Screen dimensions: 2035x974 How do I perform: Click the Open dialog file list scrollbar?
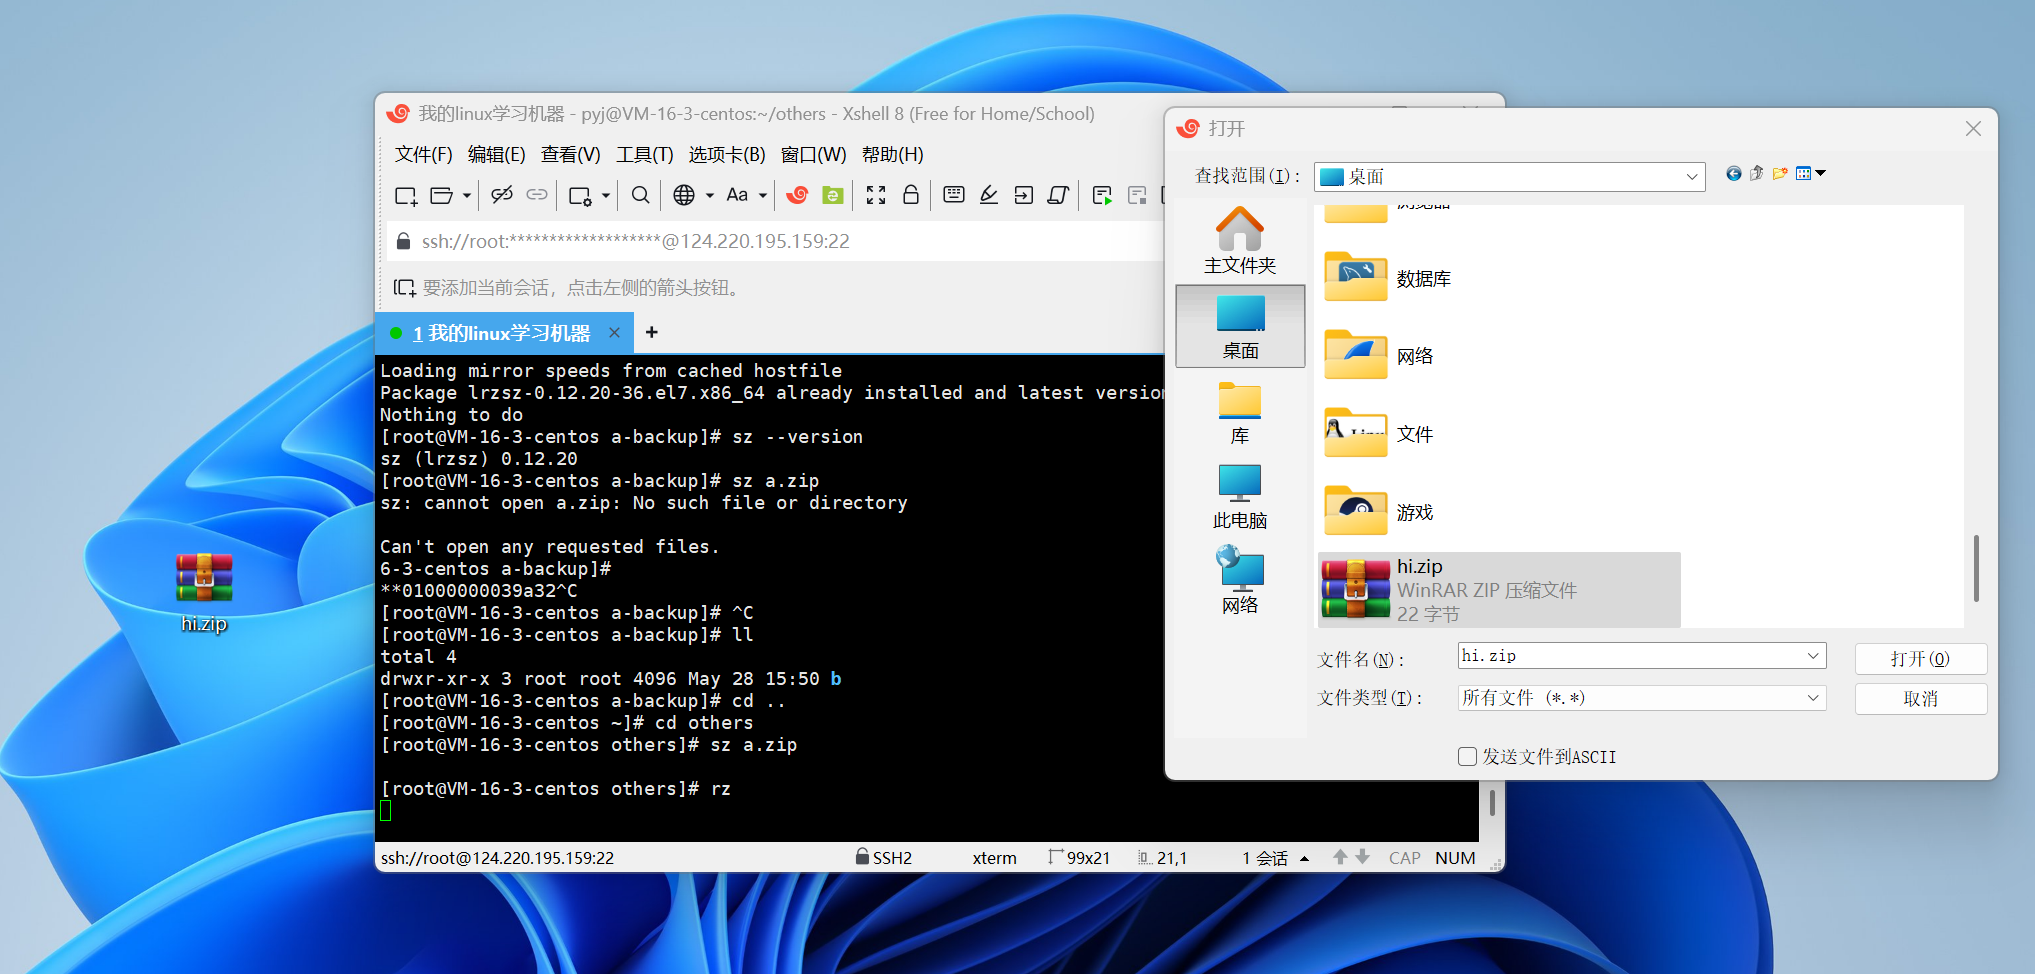1976,568
